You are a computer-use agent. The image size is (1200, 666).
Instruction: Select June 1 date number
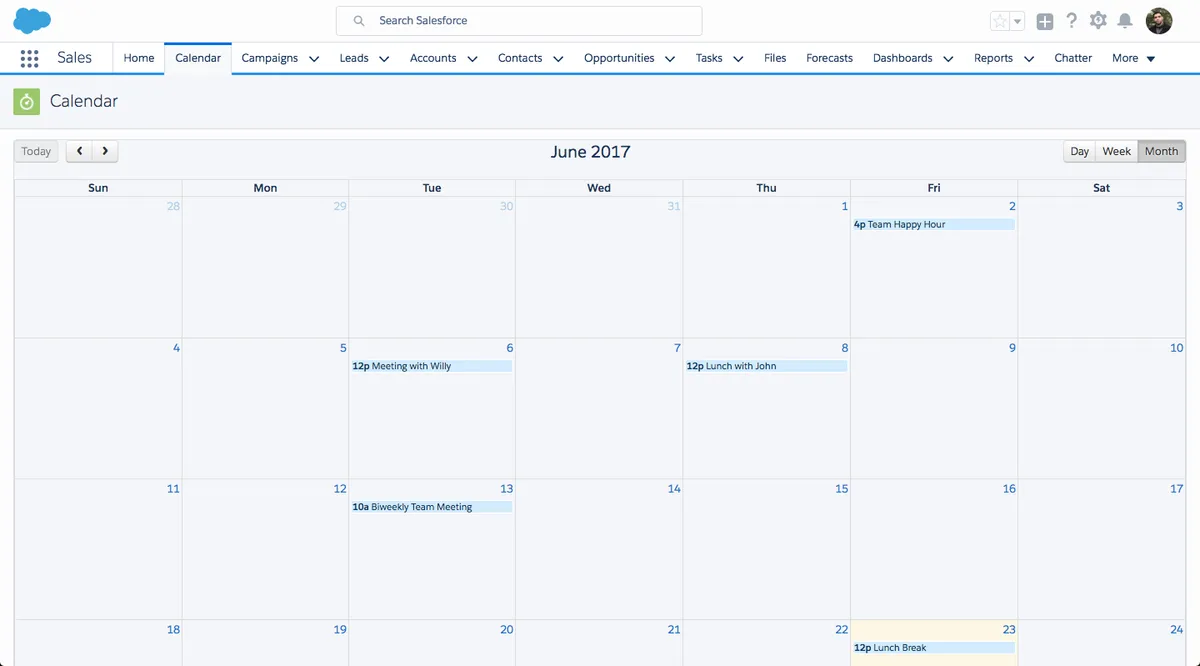coord(844,206)
